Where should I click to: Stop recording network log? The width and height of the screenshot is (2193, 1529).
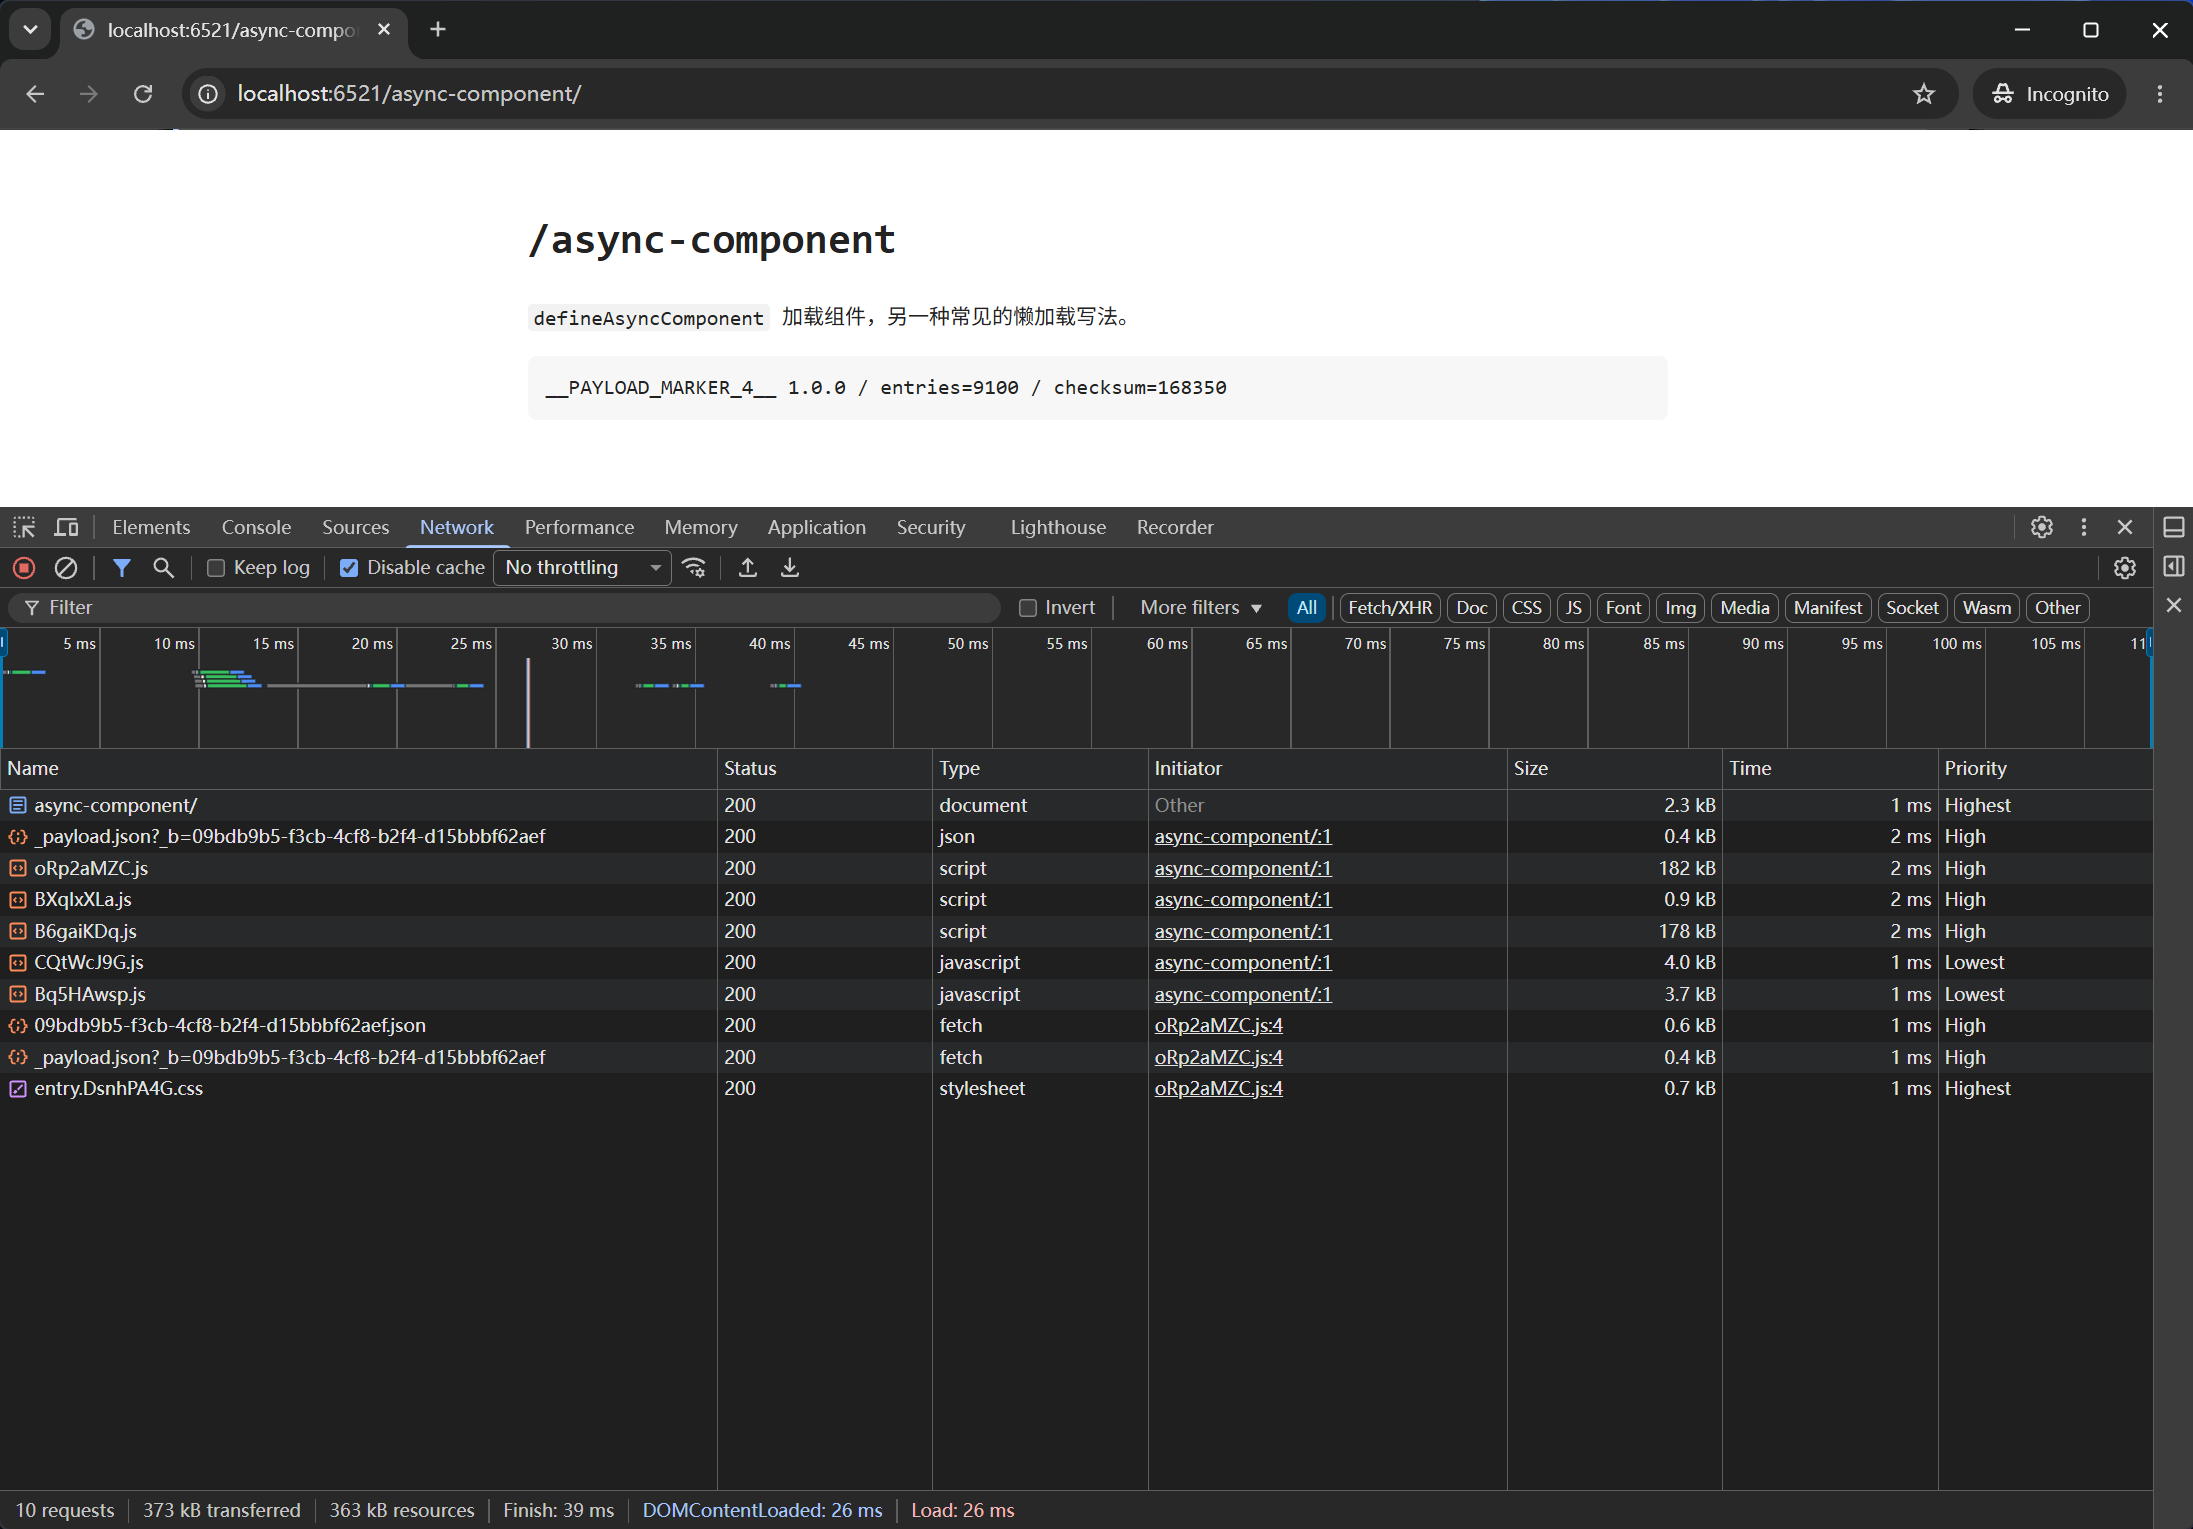24,568
